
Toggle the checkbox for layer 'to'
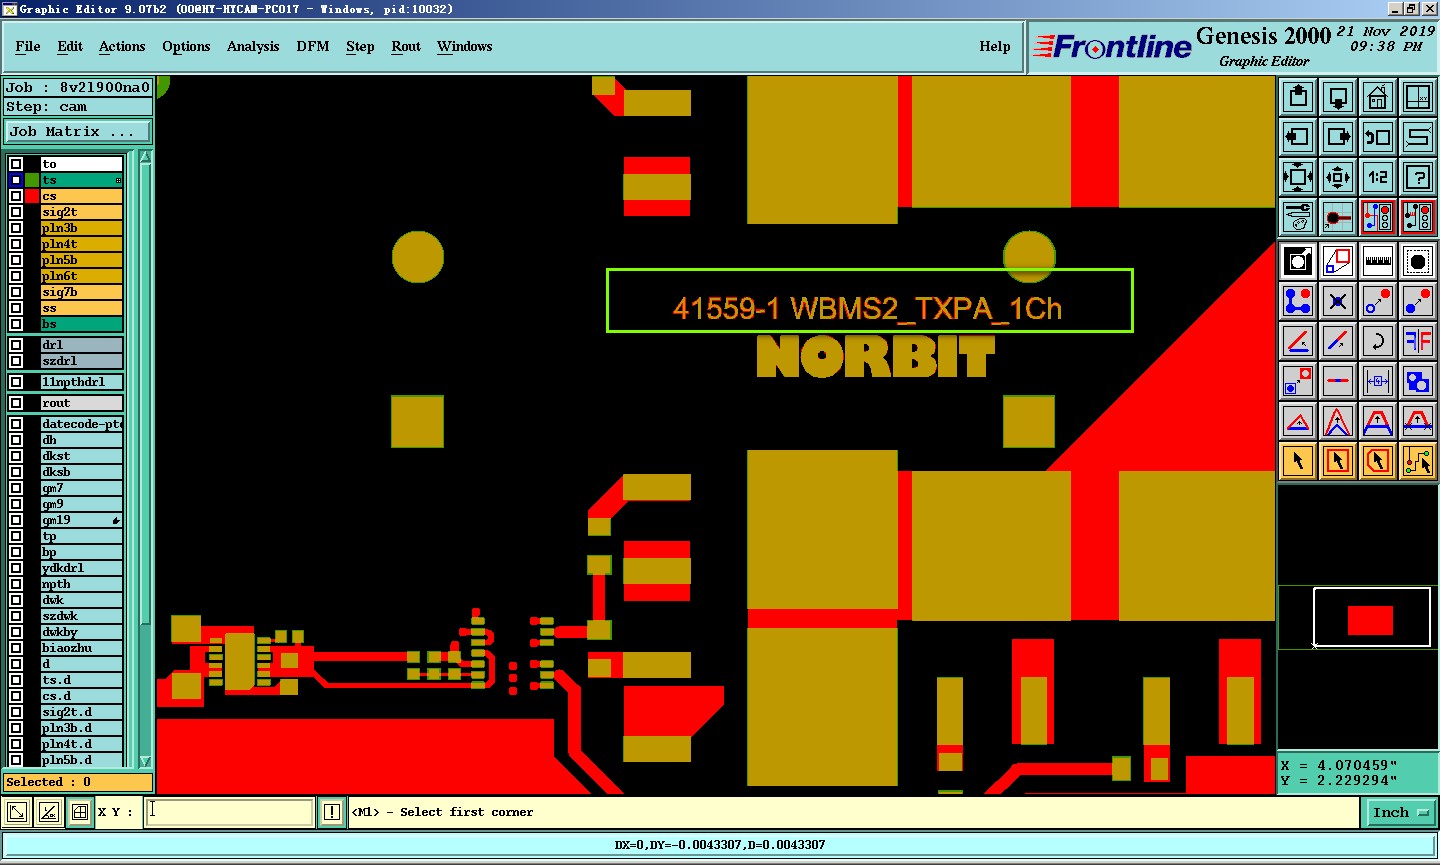click(16, 164)
